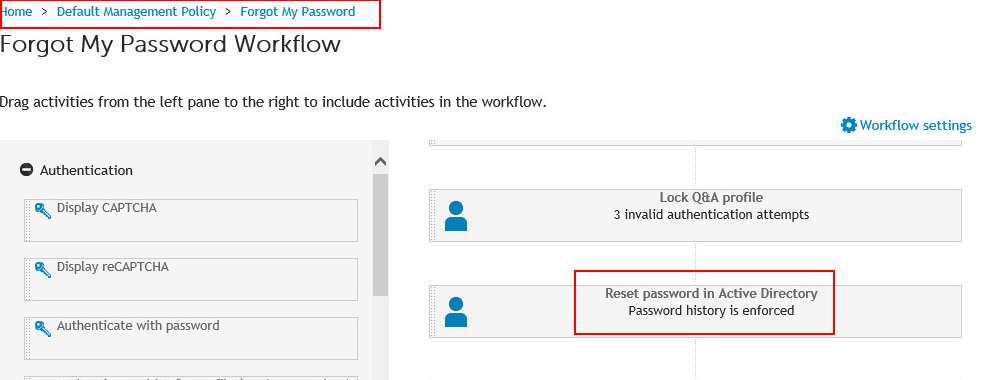Click the key icon beside Display CAPTCHA

tap(43, 211)
